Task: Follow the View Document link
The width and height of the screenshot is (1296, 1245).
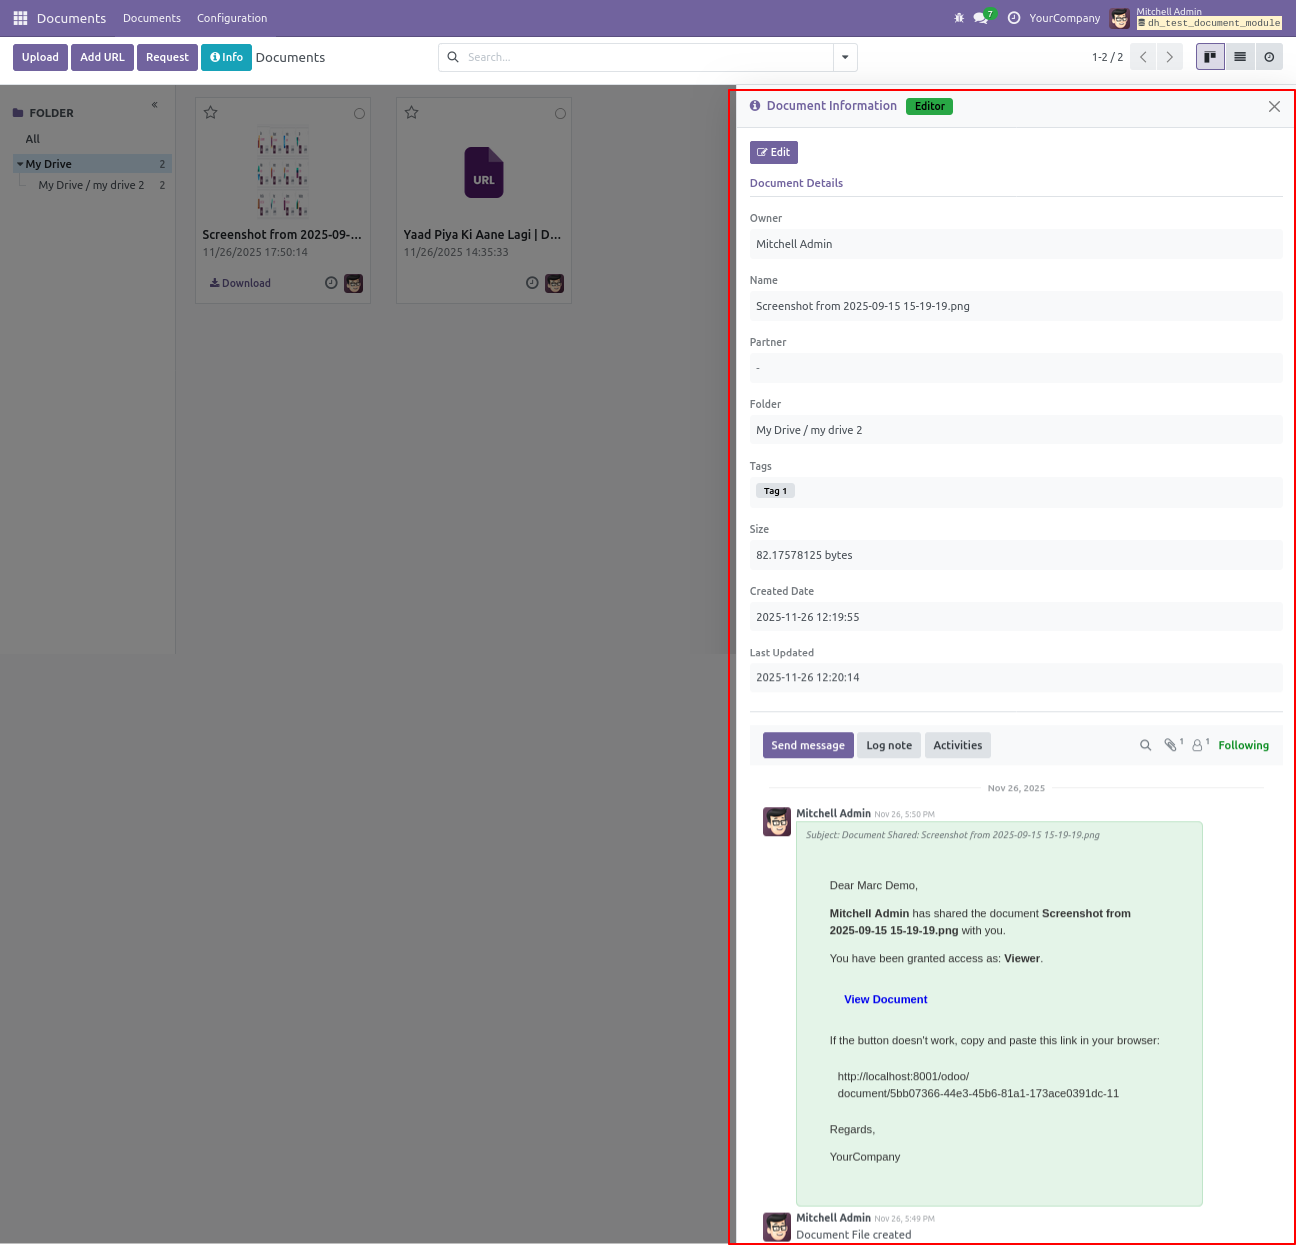Action: [x=885, y=999]
